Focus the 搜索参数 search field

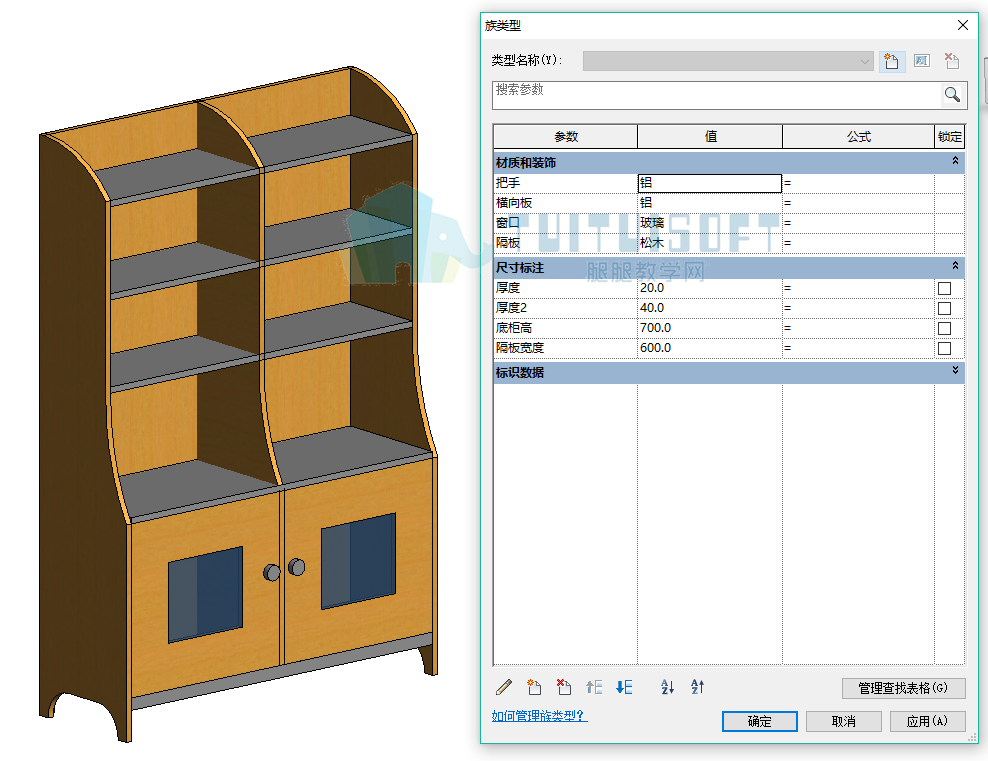(716, 95)
